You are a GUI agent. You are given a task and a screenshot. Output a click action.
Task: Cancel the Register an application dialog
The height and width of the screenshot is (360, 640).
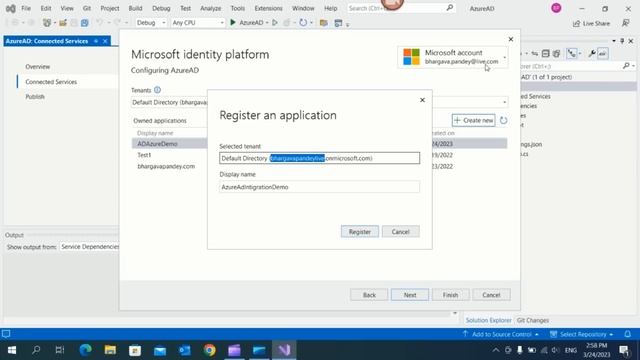tap(400, 232)
